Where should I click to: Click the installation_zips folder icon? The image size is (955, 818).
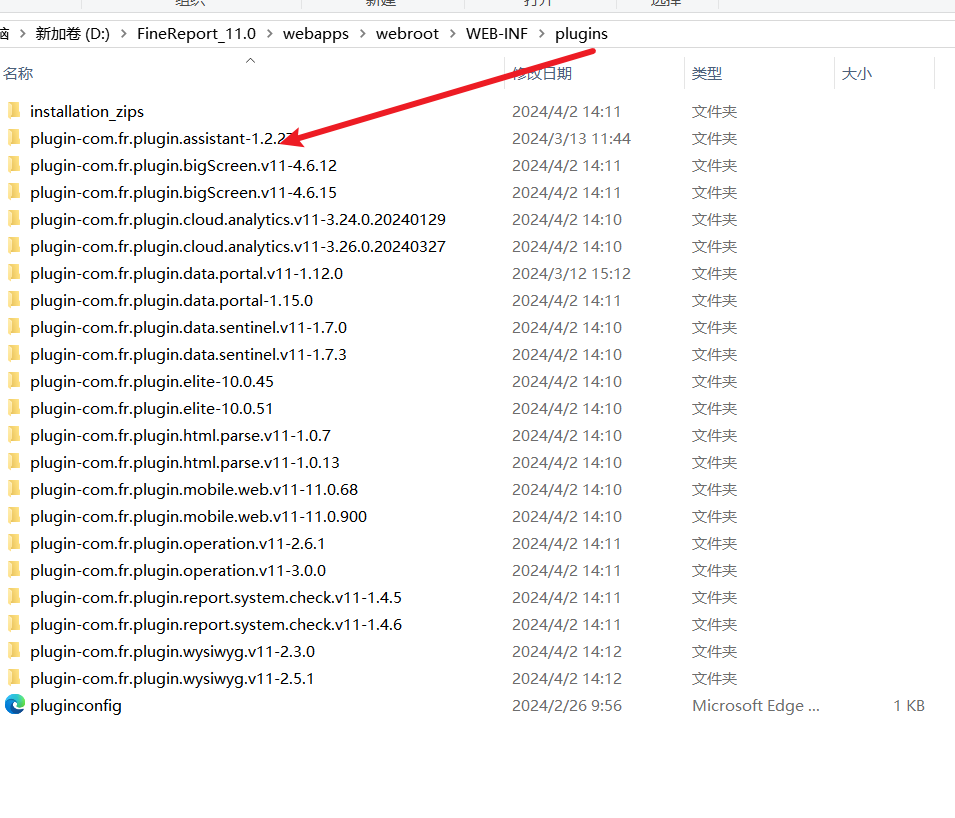click(x=14, y=111)
